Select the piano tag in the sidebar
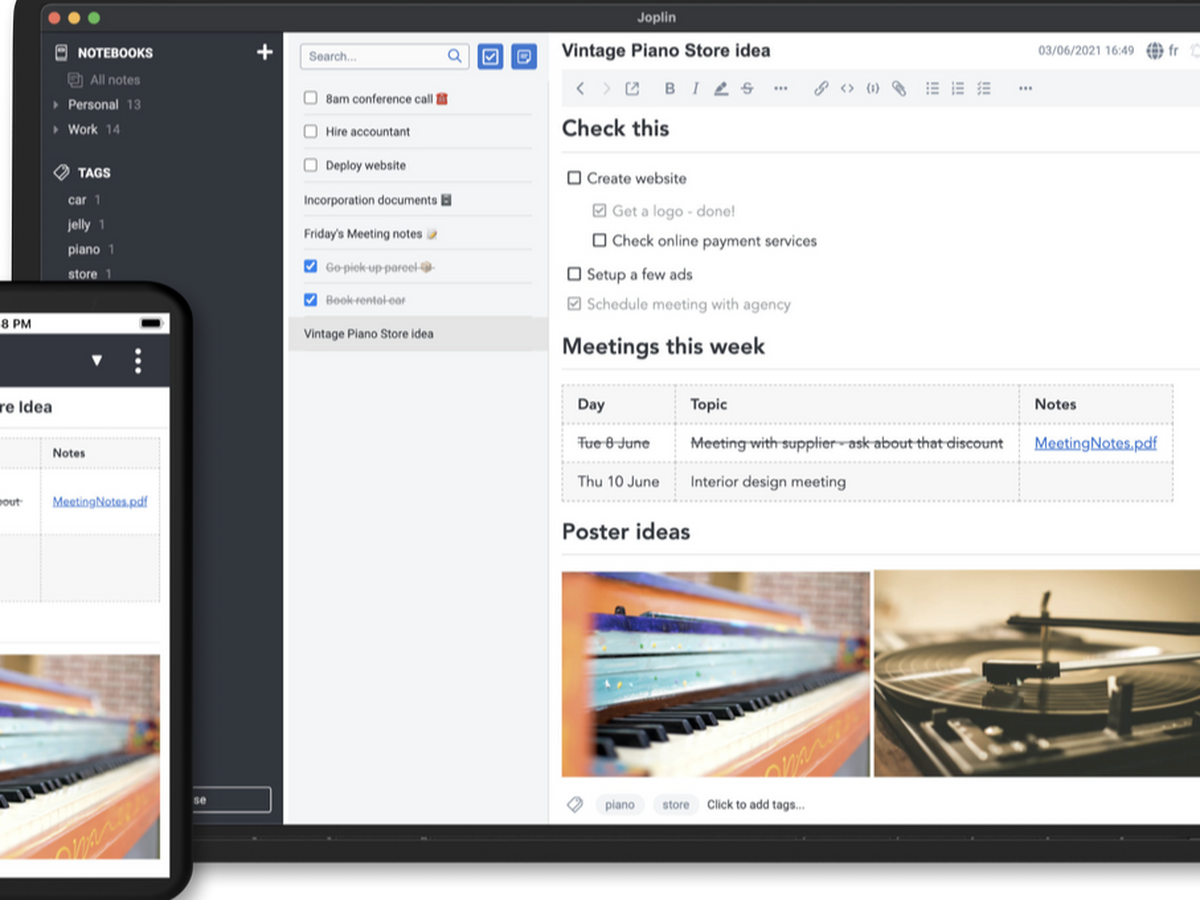Screen dimensions: 1200x900 [84, 250]
